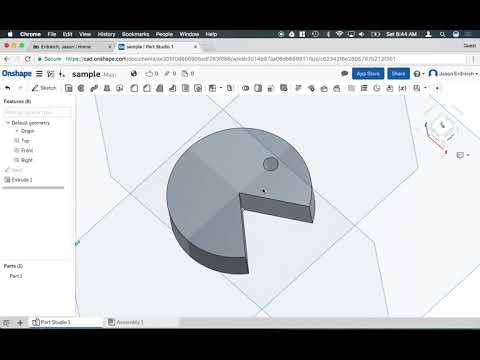The height and width of the screenshot is (360, 480).
Task: Select Origin in the feature list
Action: tap(27, 131)
